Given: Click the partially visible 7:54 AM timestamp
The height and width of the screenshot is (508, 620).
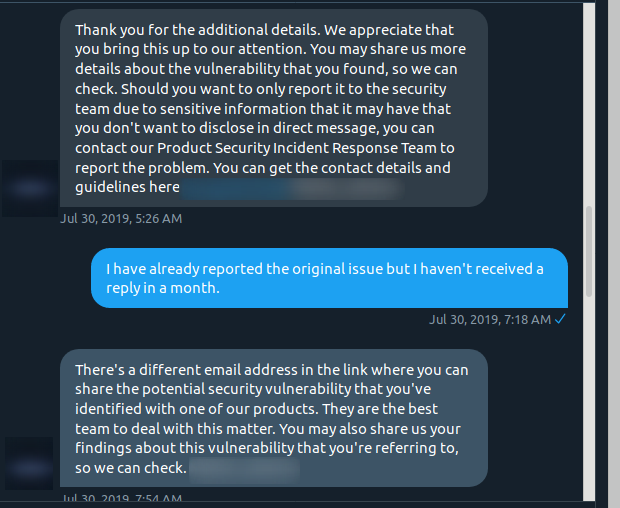Looking at the screenshot, I should 122,497.
